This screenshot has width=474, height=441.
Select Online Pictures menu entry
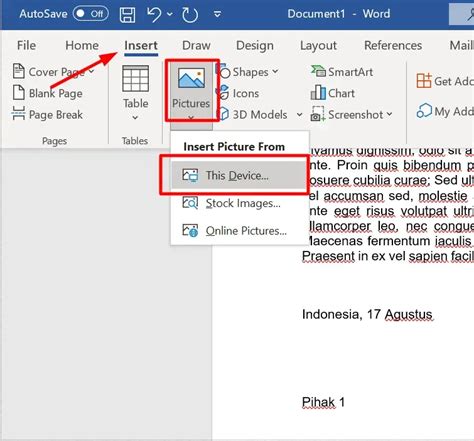239,230
